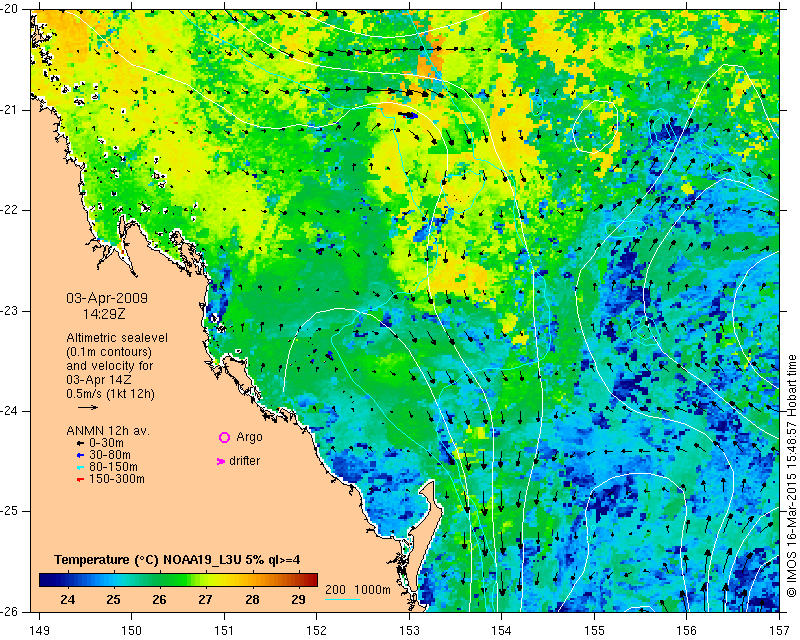This screenshot has height=640, width=800.
Task: Click latitude axis label -21
Action: click(x=9, y=110)
